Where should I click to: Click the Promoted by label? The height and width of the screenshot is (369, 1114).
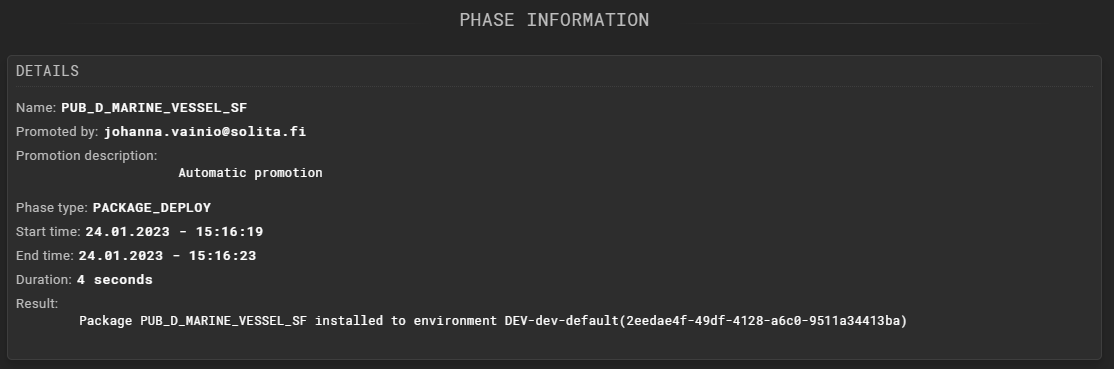(57, 132)
